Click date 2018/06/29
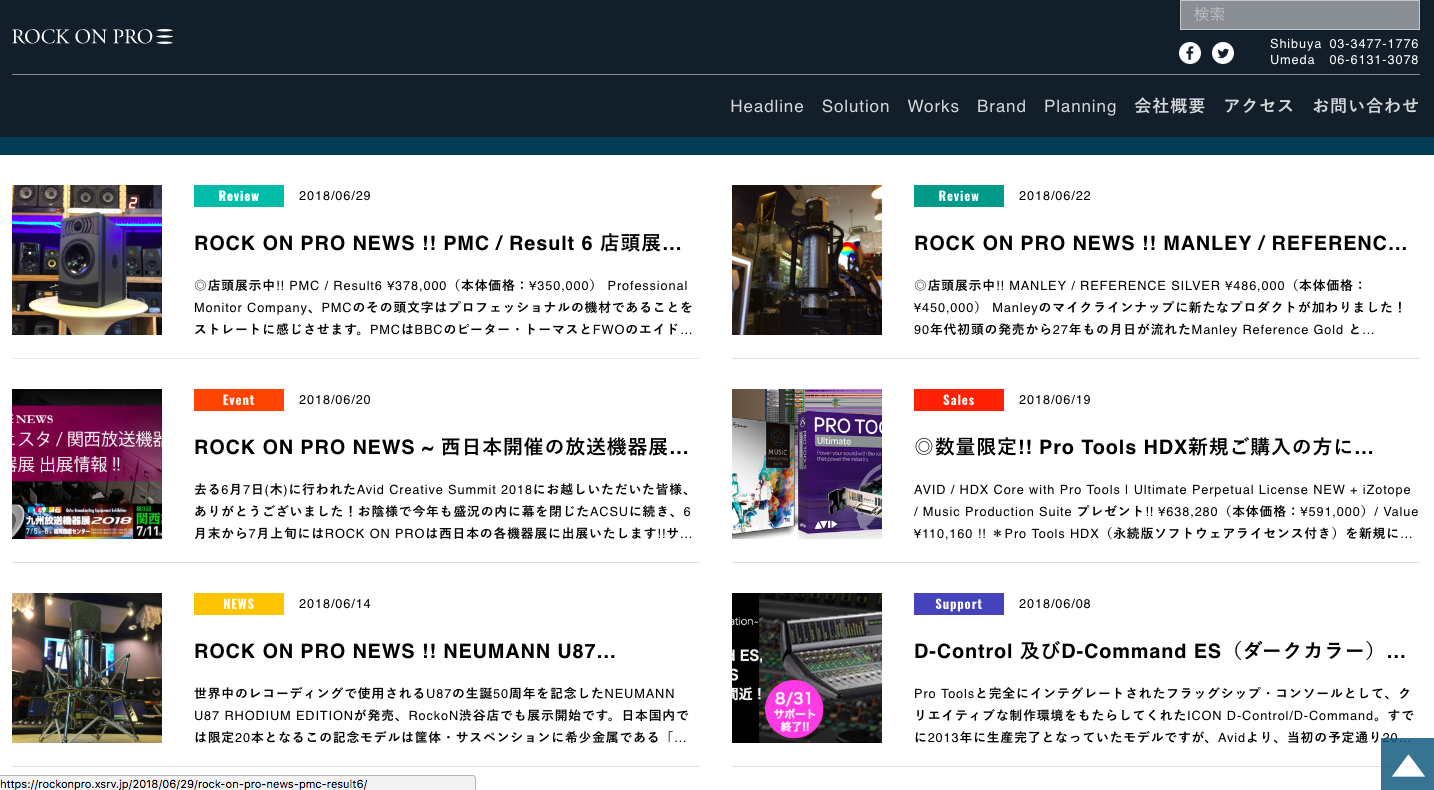Image resolution: width=1434 pixels, height=790 pixels. [x=335, y=196]
